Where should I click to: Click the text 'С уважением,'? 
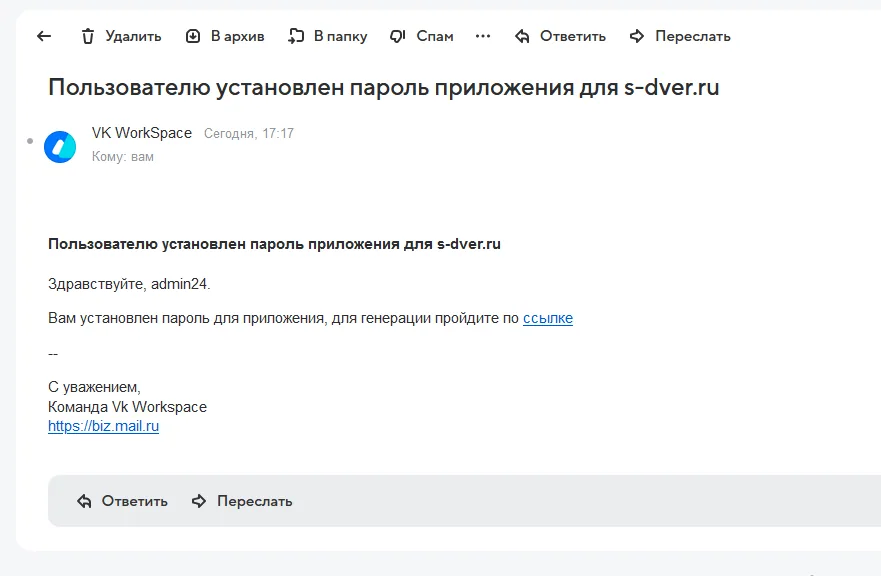(94, 387)
